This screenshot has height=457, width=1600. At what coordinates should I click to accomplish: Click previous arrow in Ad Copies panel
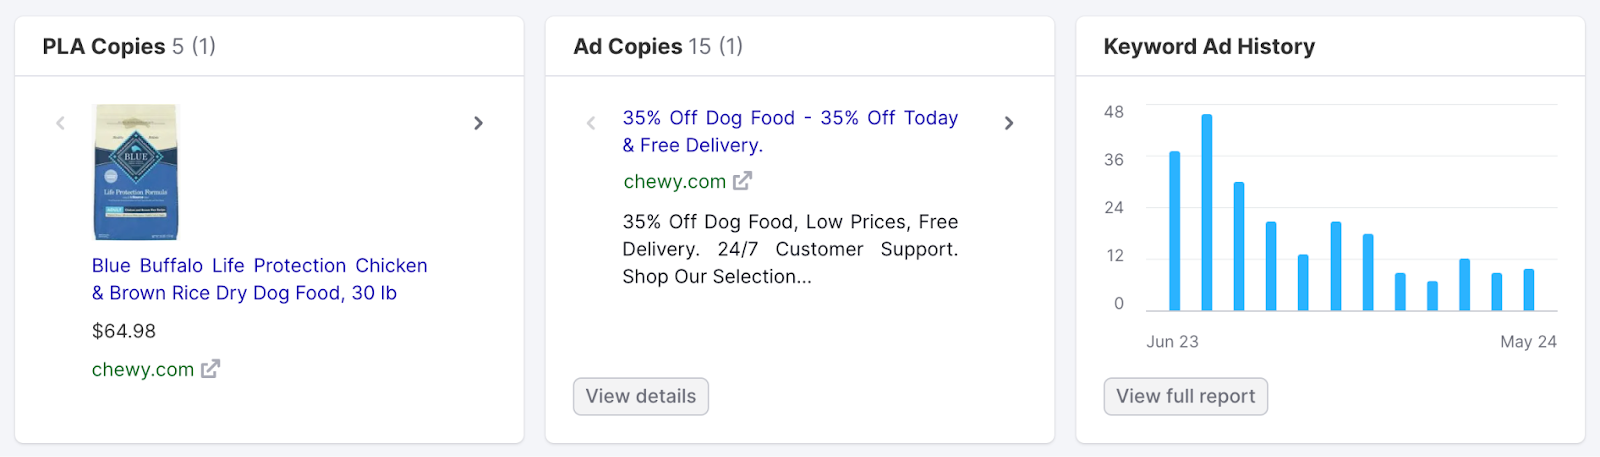click(591, 123)
